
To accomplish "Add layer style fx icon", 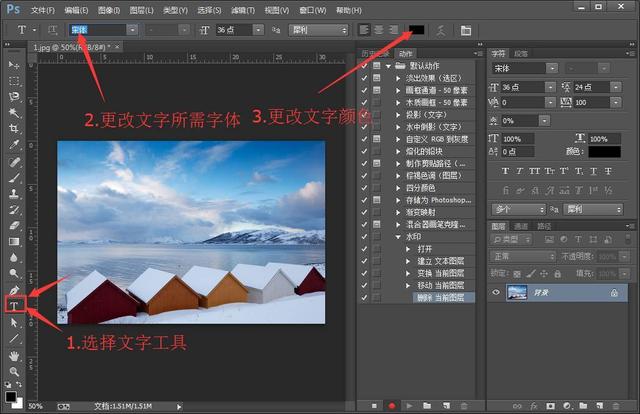I will click(x=533, y=406).
